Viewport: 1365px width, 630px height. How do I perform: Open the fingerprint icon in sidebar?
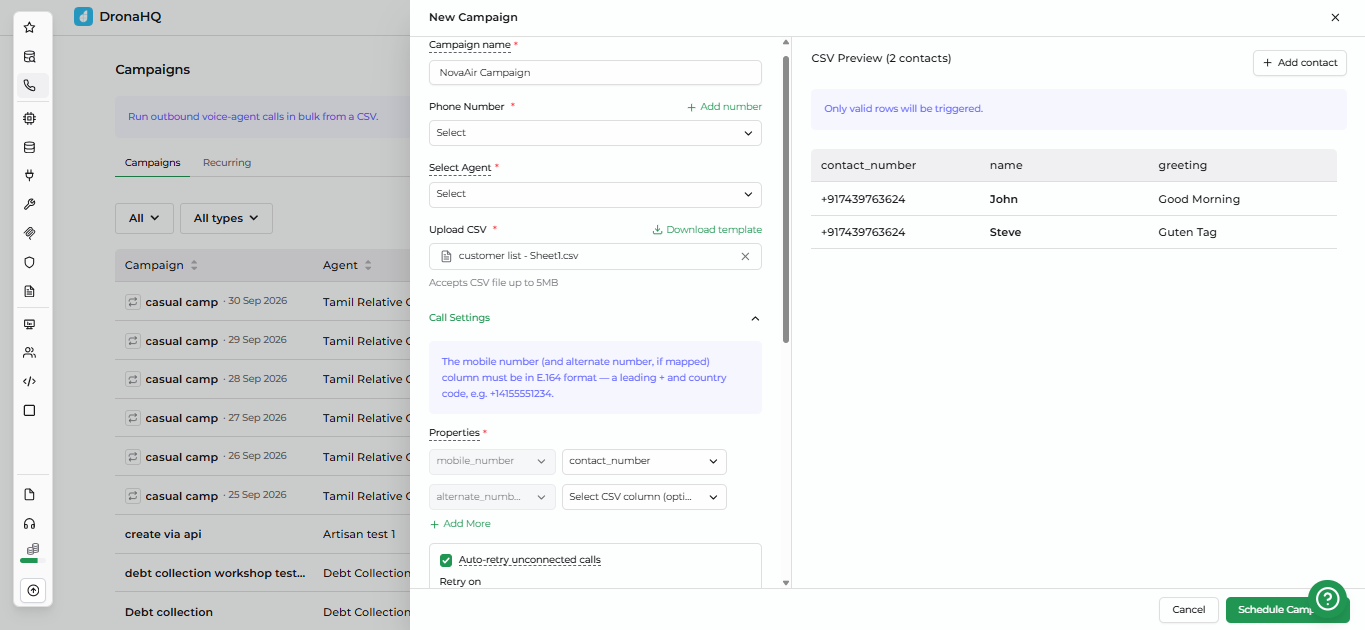pos(29,233)
